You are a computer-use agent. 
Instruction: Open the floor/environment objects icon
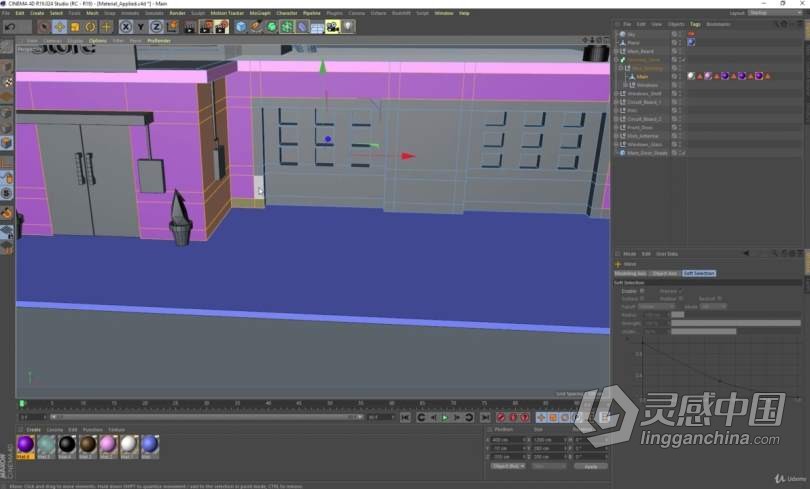[x=317, y=27]
